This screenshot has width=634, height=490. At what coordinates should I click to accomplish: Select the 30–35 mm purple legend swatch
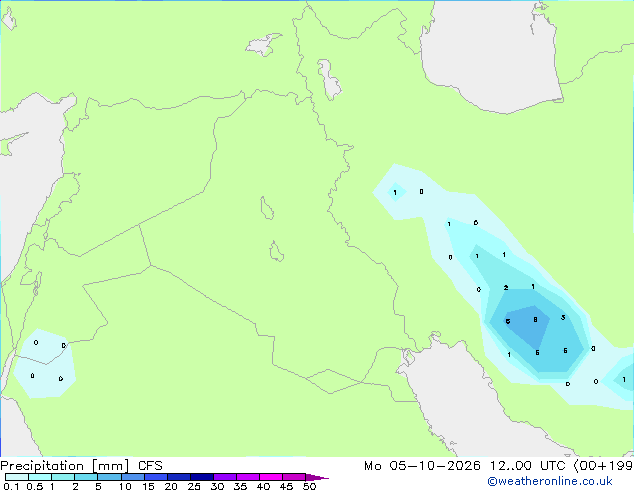225,477
